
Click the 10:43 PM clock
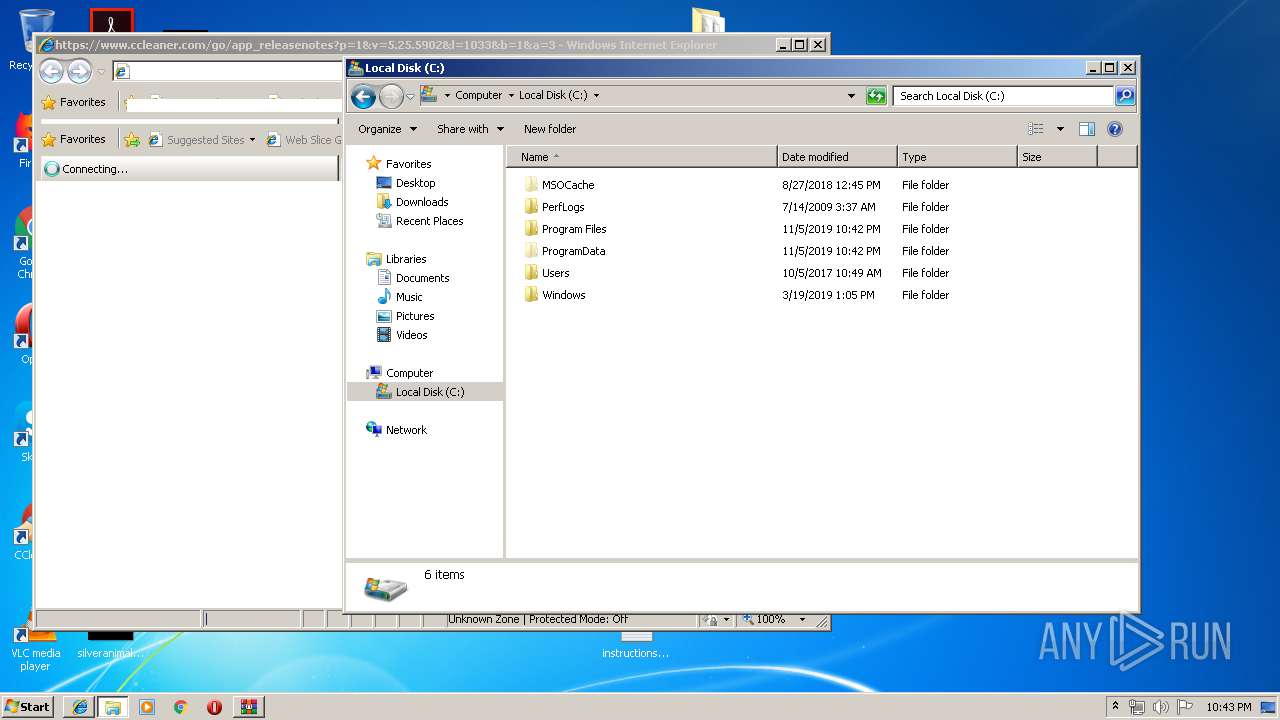(x=1229, y=707)
